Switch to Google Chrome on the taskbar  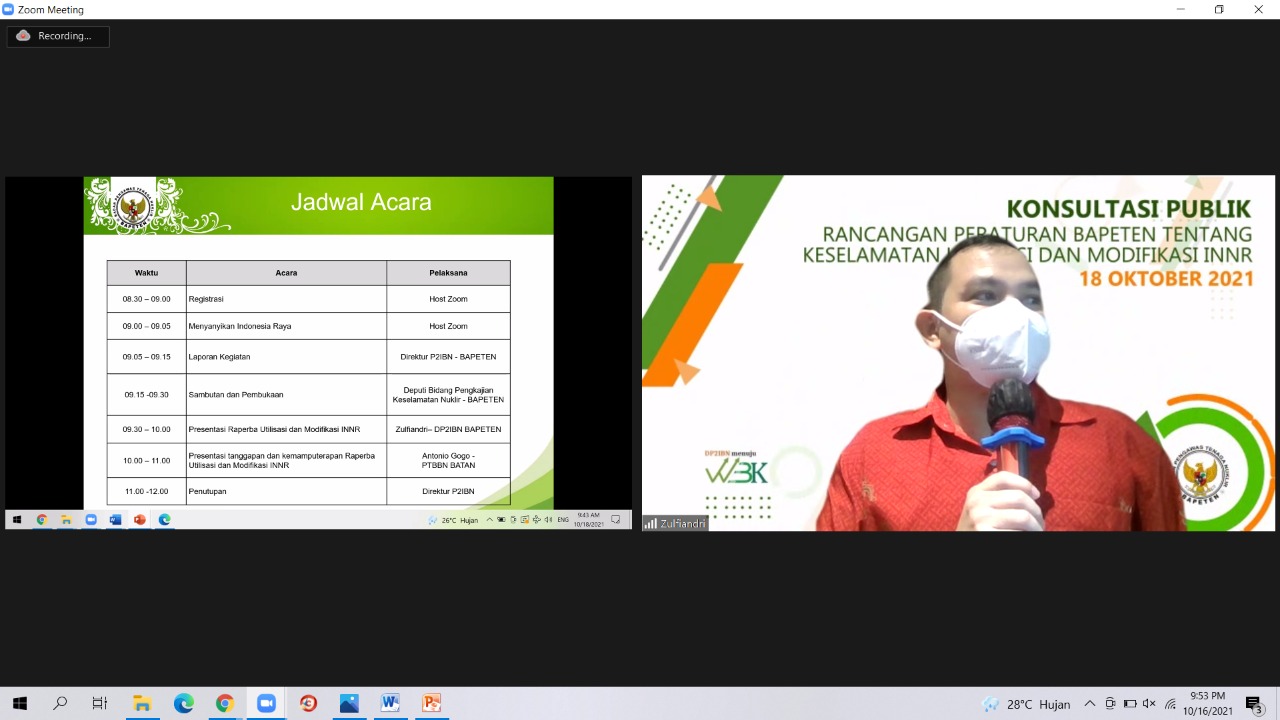tap(224, 704)
